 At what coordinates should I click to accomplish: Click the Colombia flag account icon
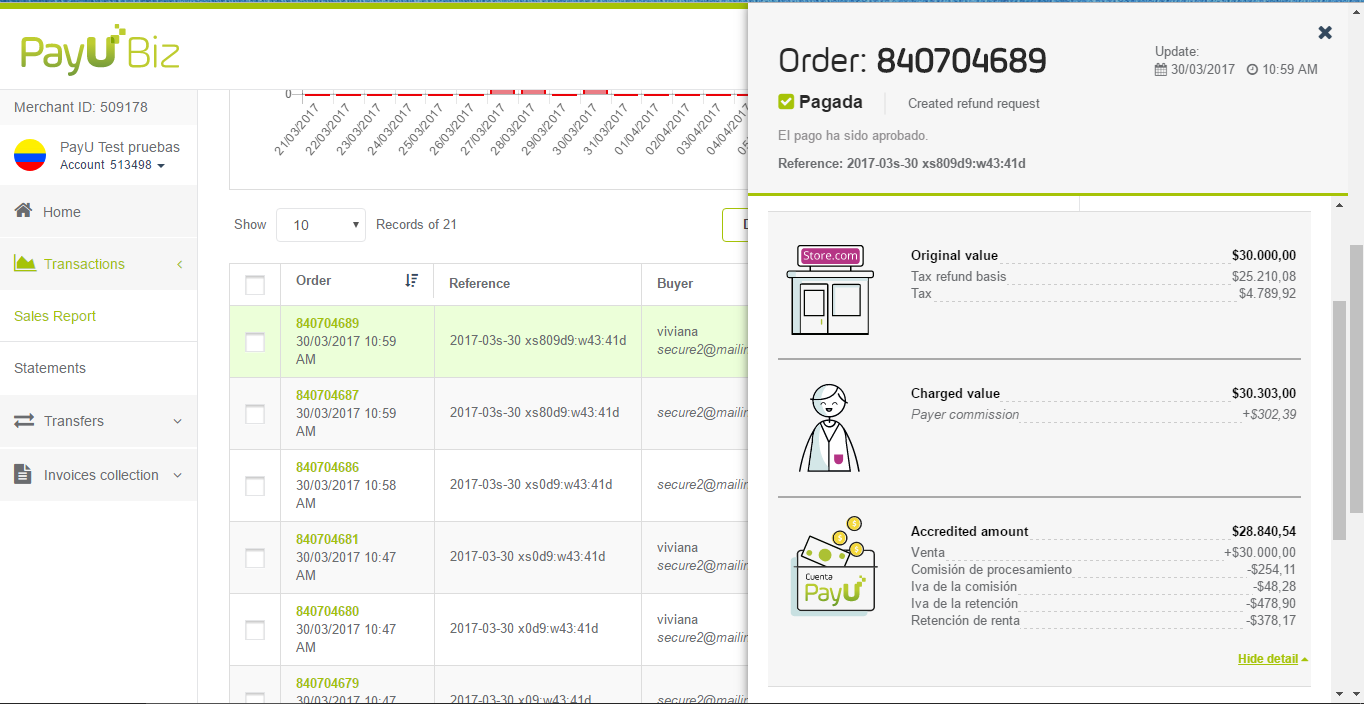click(x=30, y=155)
